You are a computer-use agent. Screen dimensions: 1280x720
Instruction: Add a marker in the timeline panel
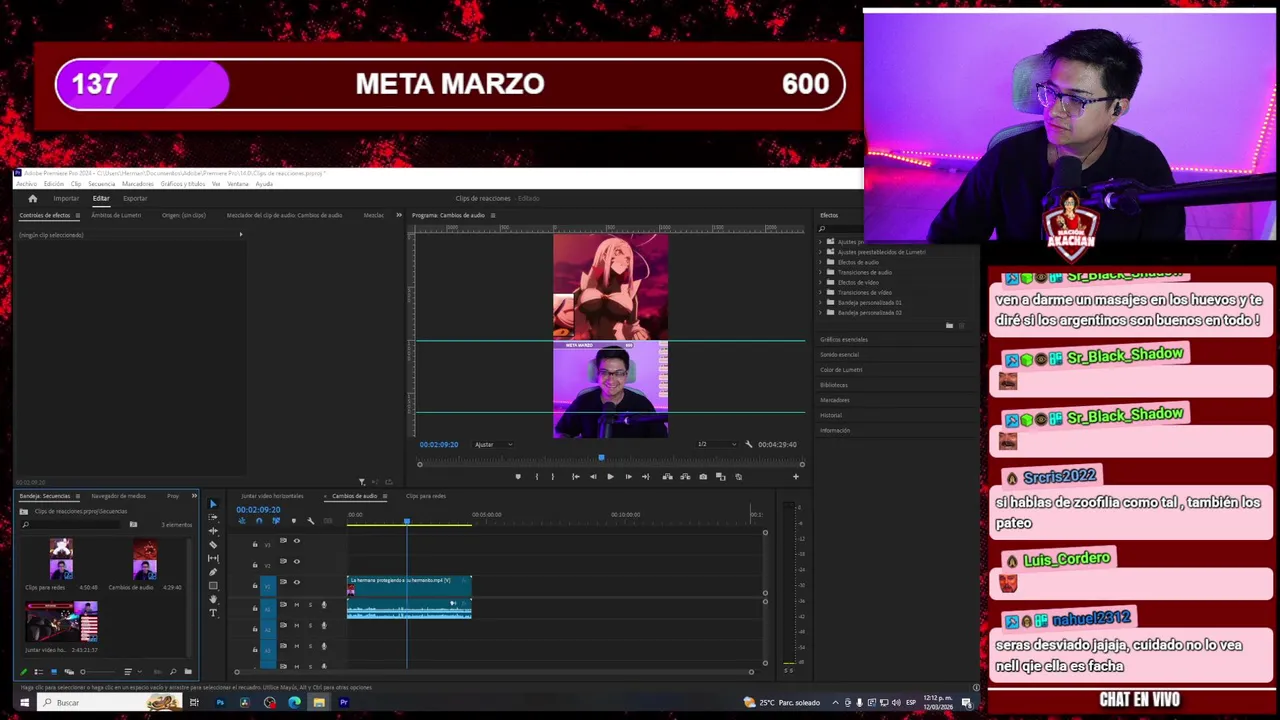coord(294,521)
